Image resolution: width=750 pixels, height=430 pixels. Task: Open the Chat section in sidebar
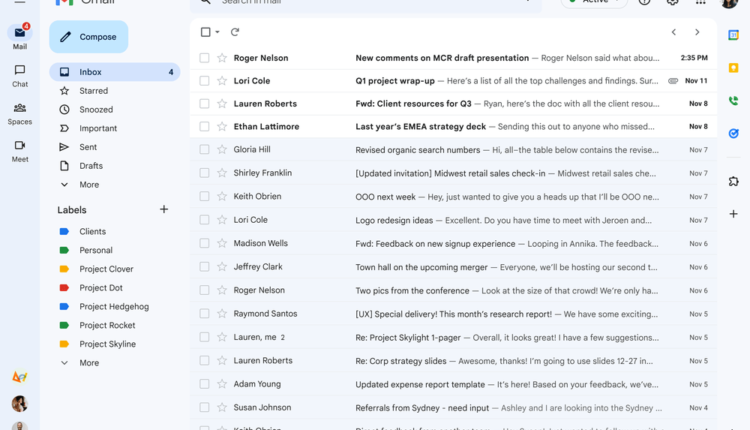[x=19, y=75]
